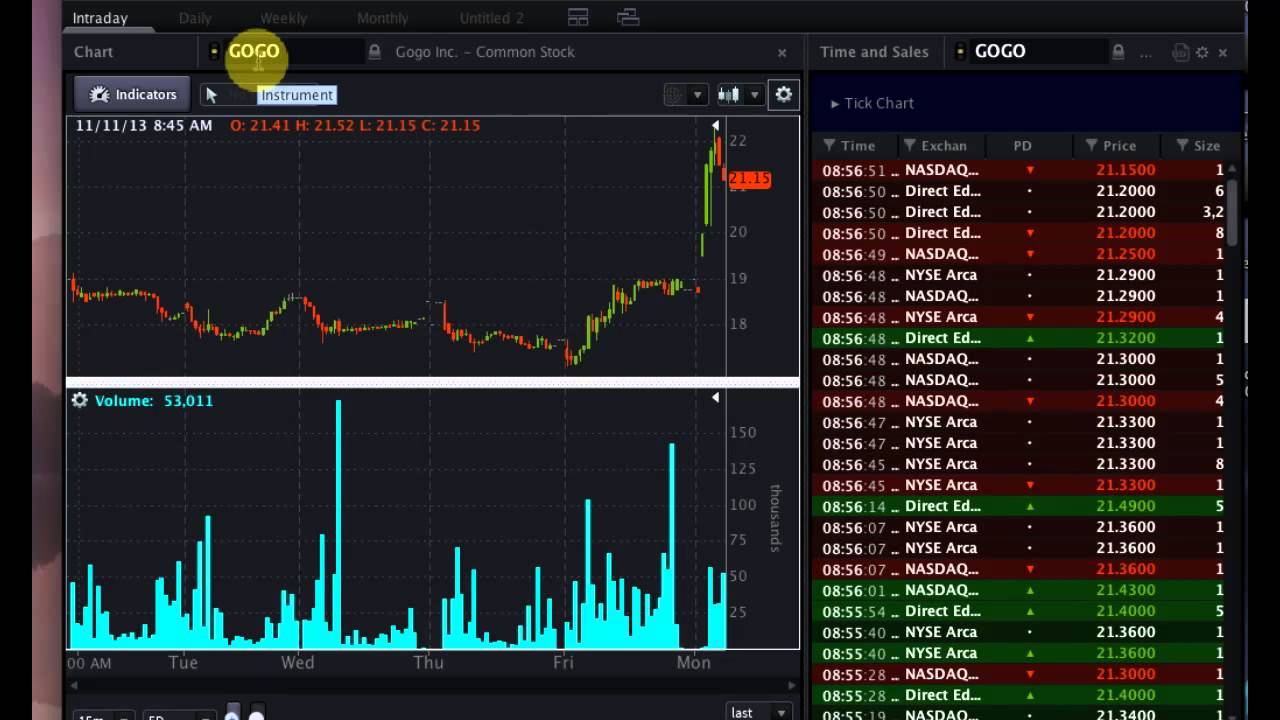Click the price cell 21.2500
The width and height of the screenshot is (1280, 720).
coord(1125,254)
